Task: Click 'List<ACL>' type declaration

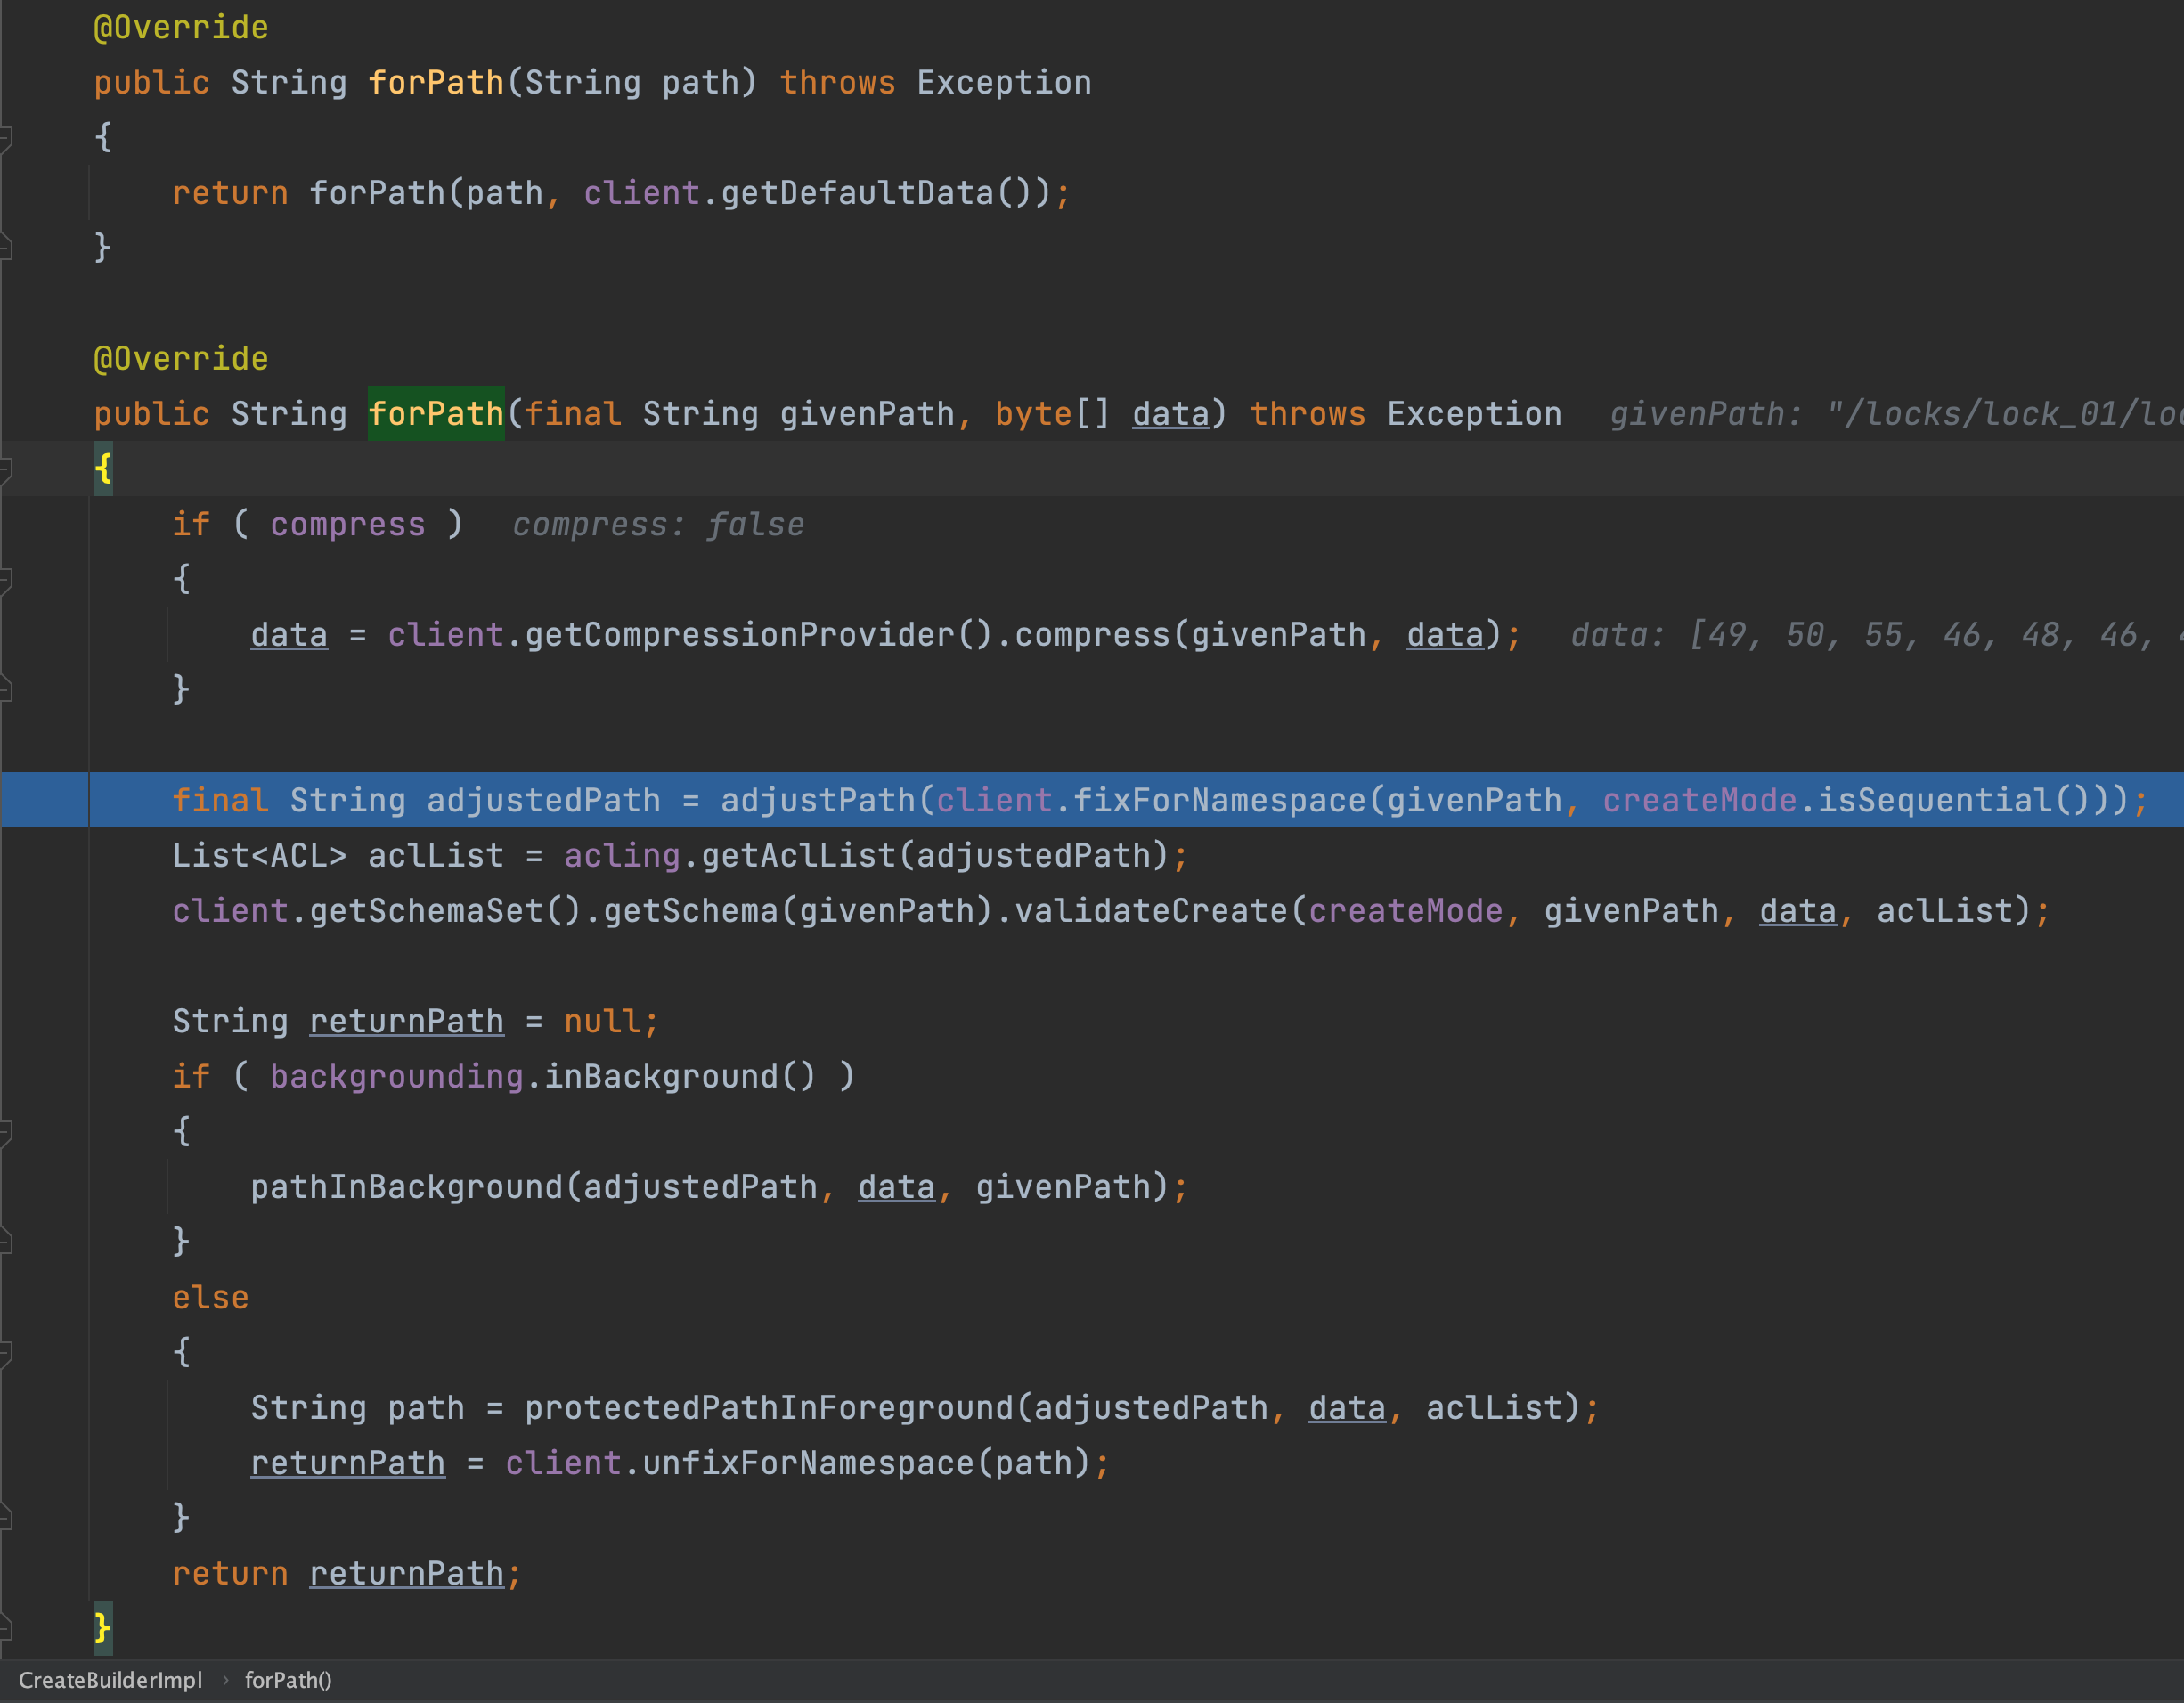Action: [x=260, y=856]
